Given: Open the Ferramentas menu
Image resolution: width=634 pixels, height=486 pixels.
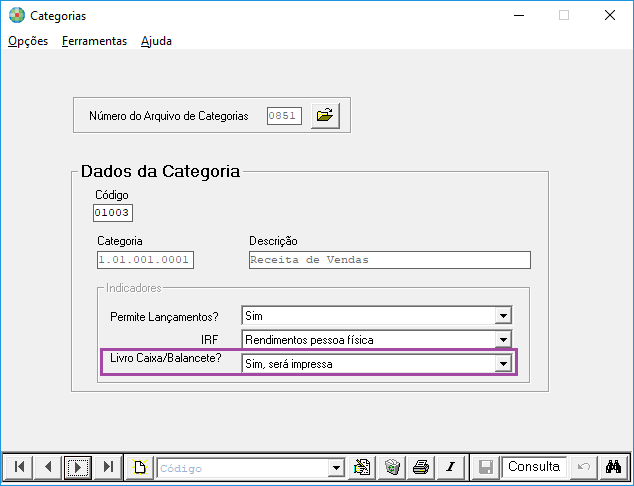Looking at the screenshot, I should (x=94, y=41).
